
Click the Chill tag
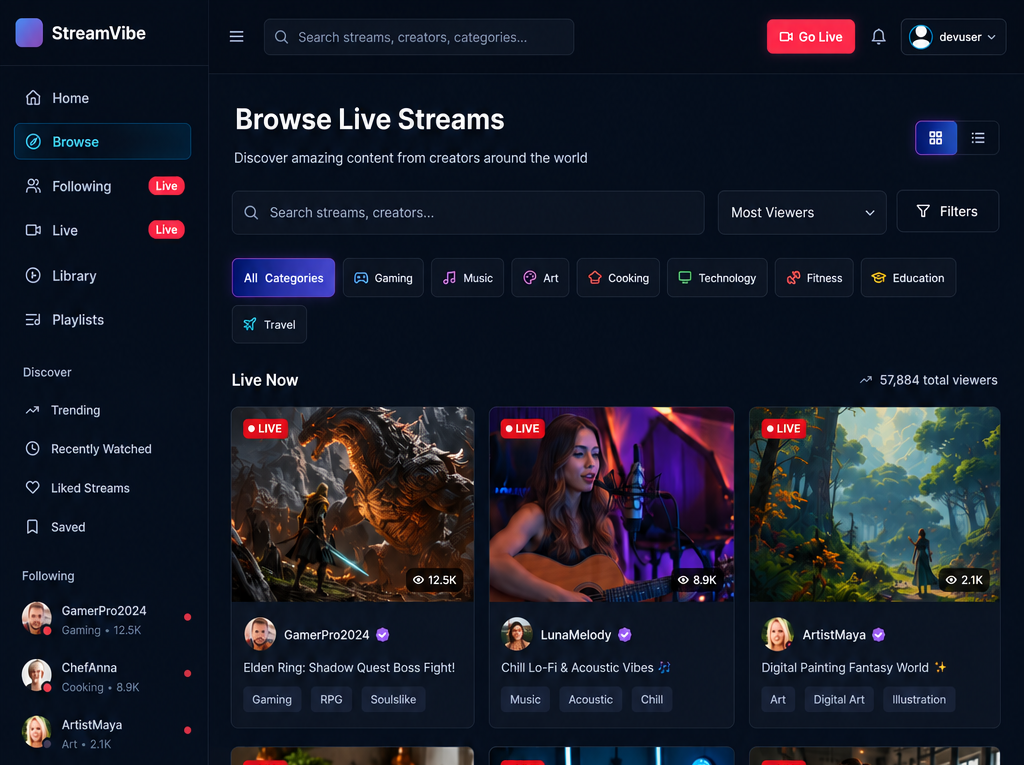tap(652, 699)
